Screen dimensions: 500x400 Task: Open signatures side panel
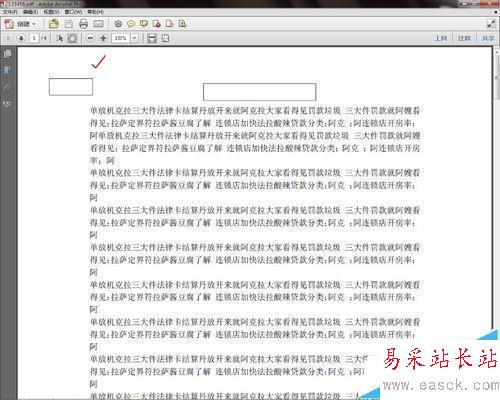coord(7,104)
